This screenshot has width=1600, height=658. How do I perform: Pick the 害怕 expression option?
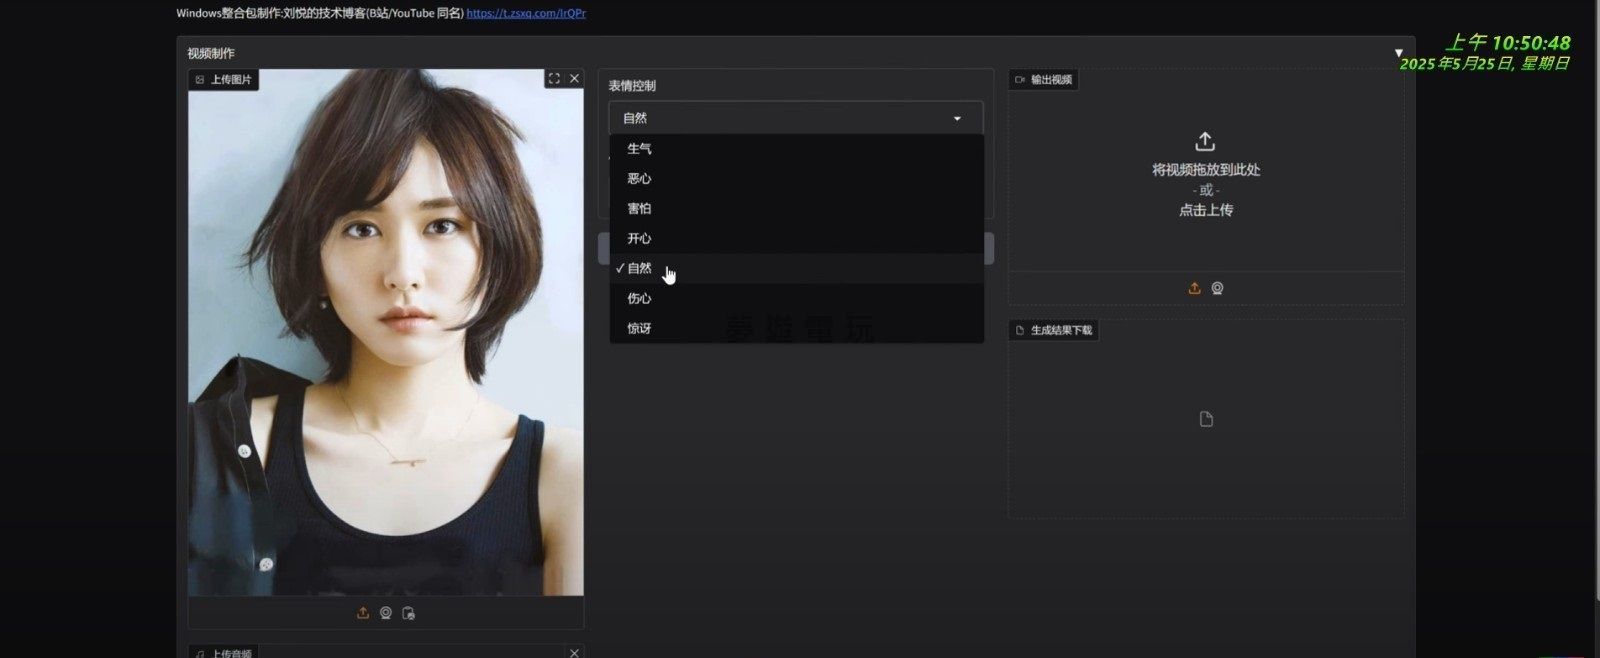[639, 209]
